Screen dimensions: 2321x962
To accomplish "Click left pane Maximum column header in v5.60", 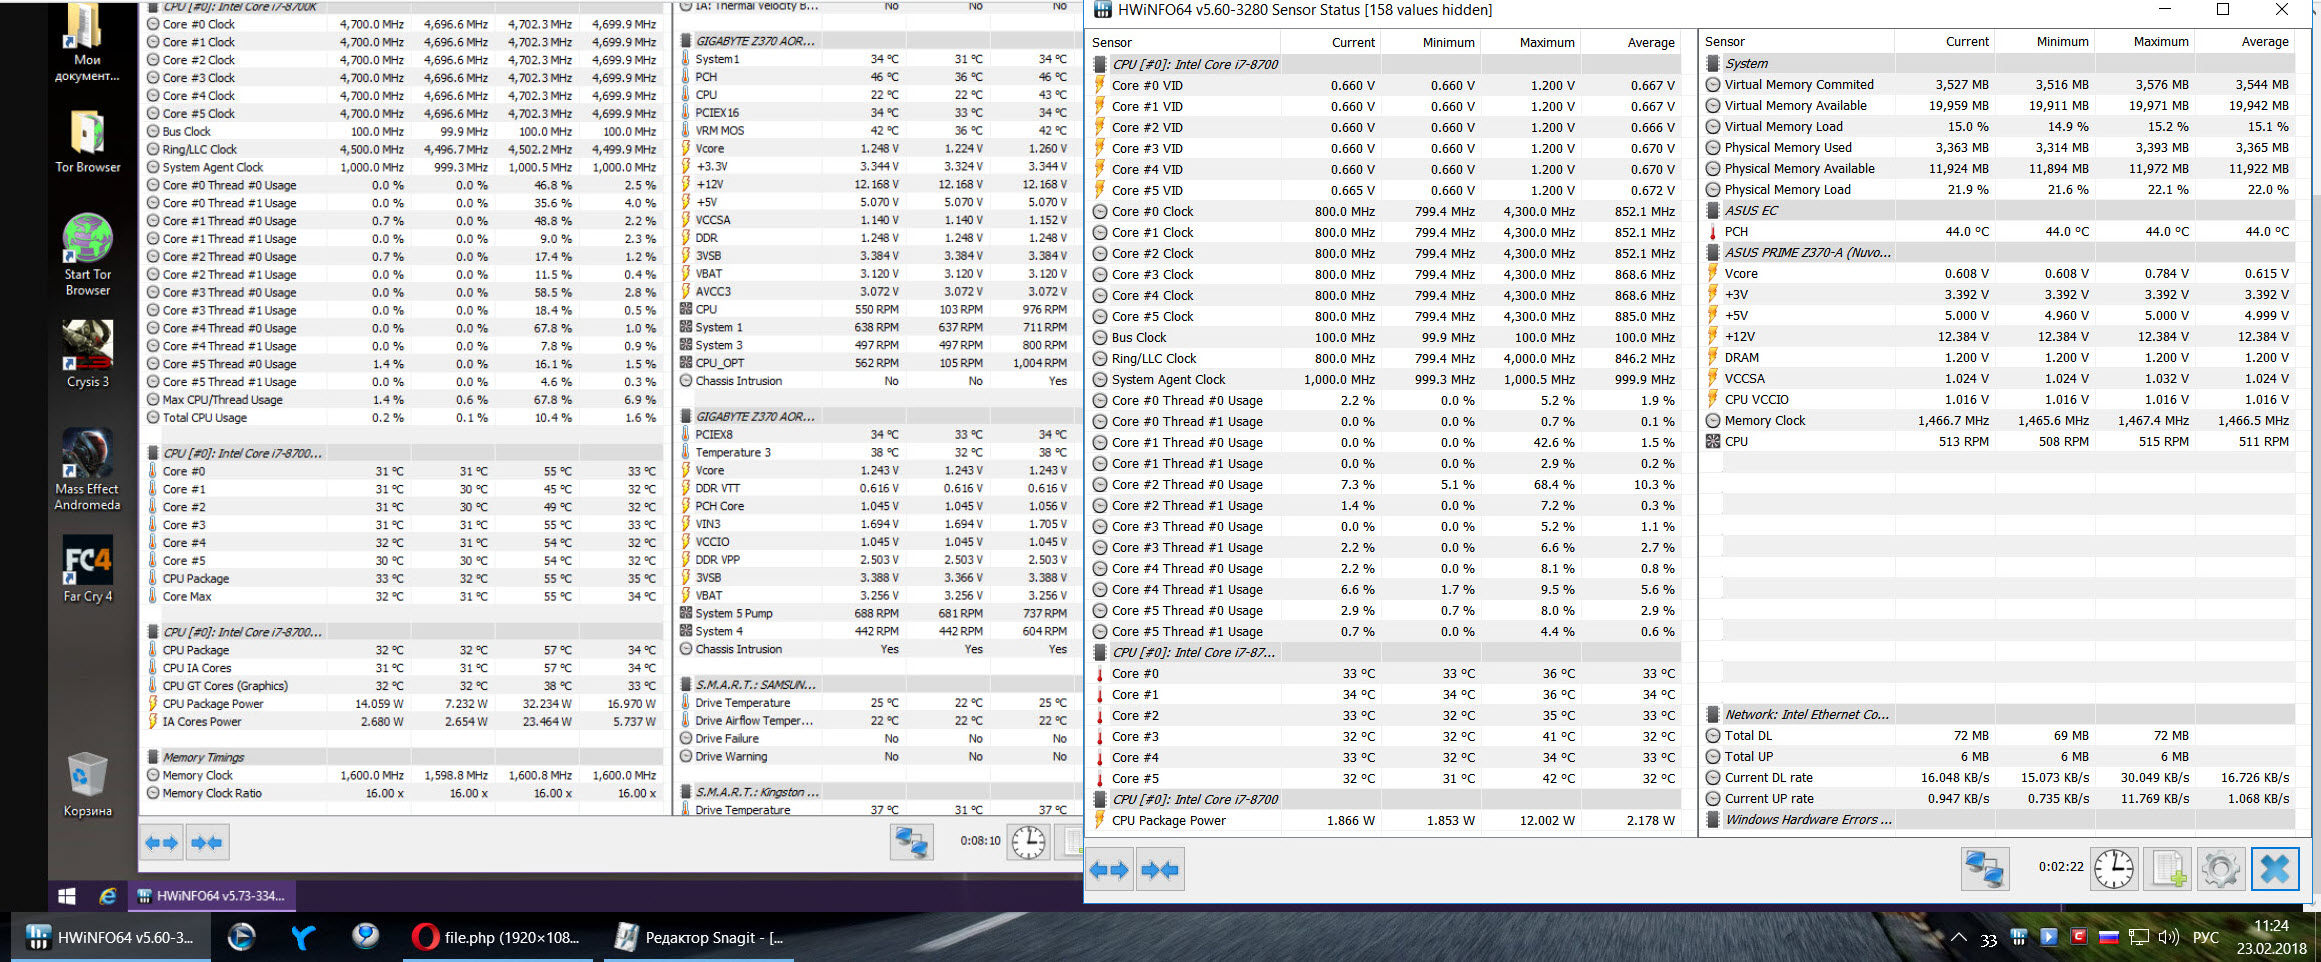I will [1530, 42].
